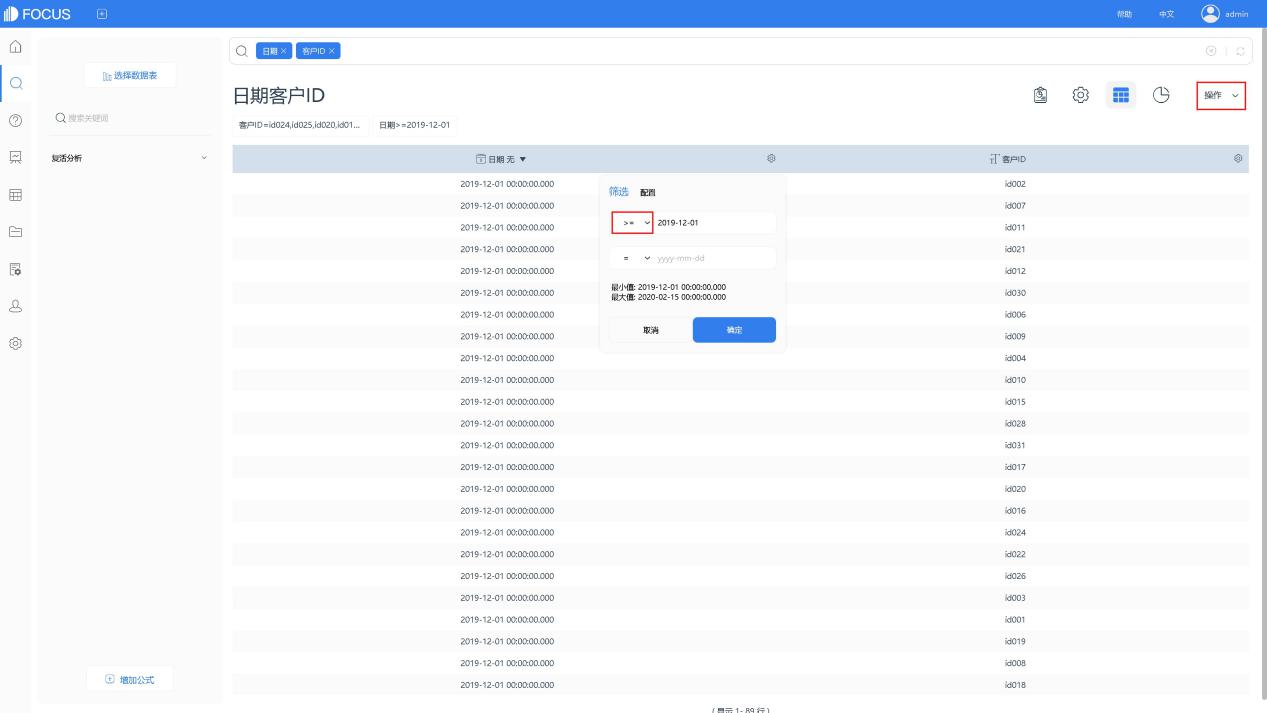The width and height of the screenshot is (1267, 713).
Task: Click the 客户ID=id024,id025... filter chip
Action: pos(299,125)
